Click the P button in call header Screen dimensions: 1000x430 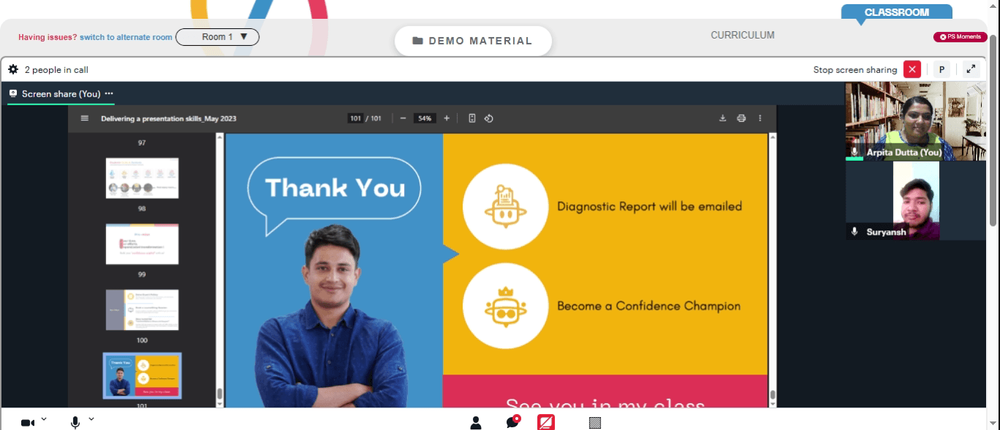click(941, 70)
